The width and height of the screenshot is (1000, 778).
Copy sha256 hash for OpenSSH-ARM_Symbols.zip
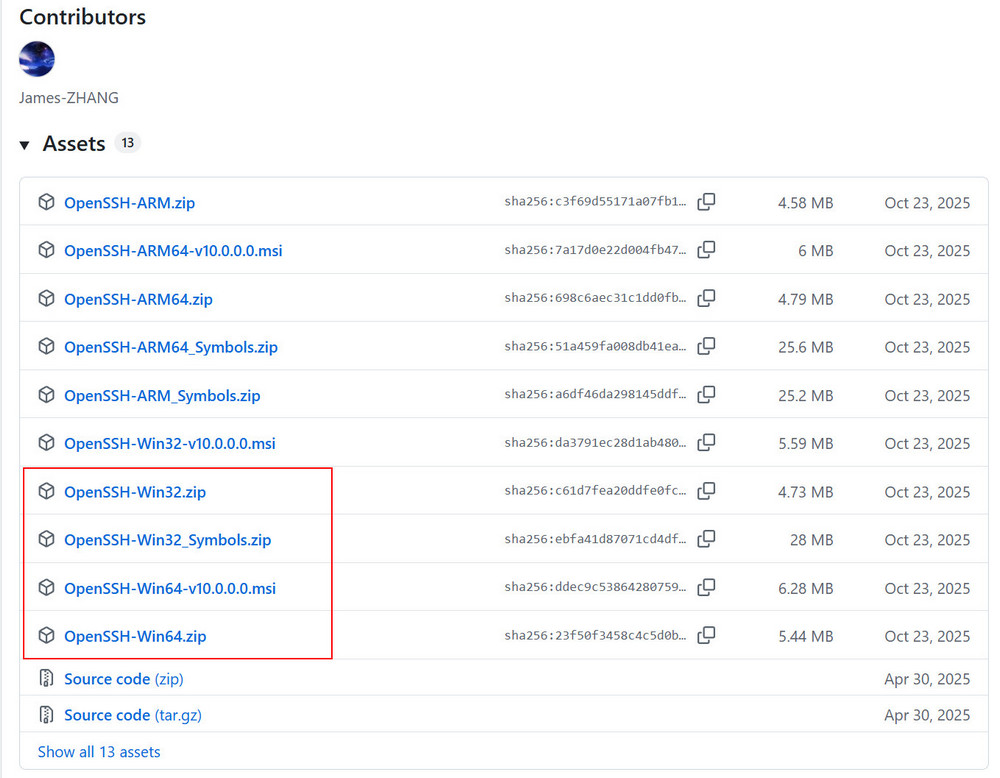tap(706, 394)
